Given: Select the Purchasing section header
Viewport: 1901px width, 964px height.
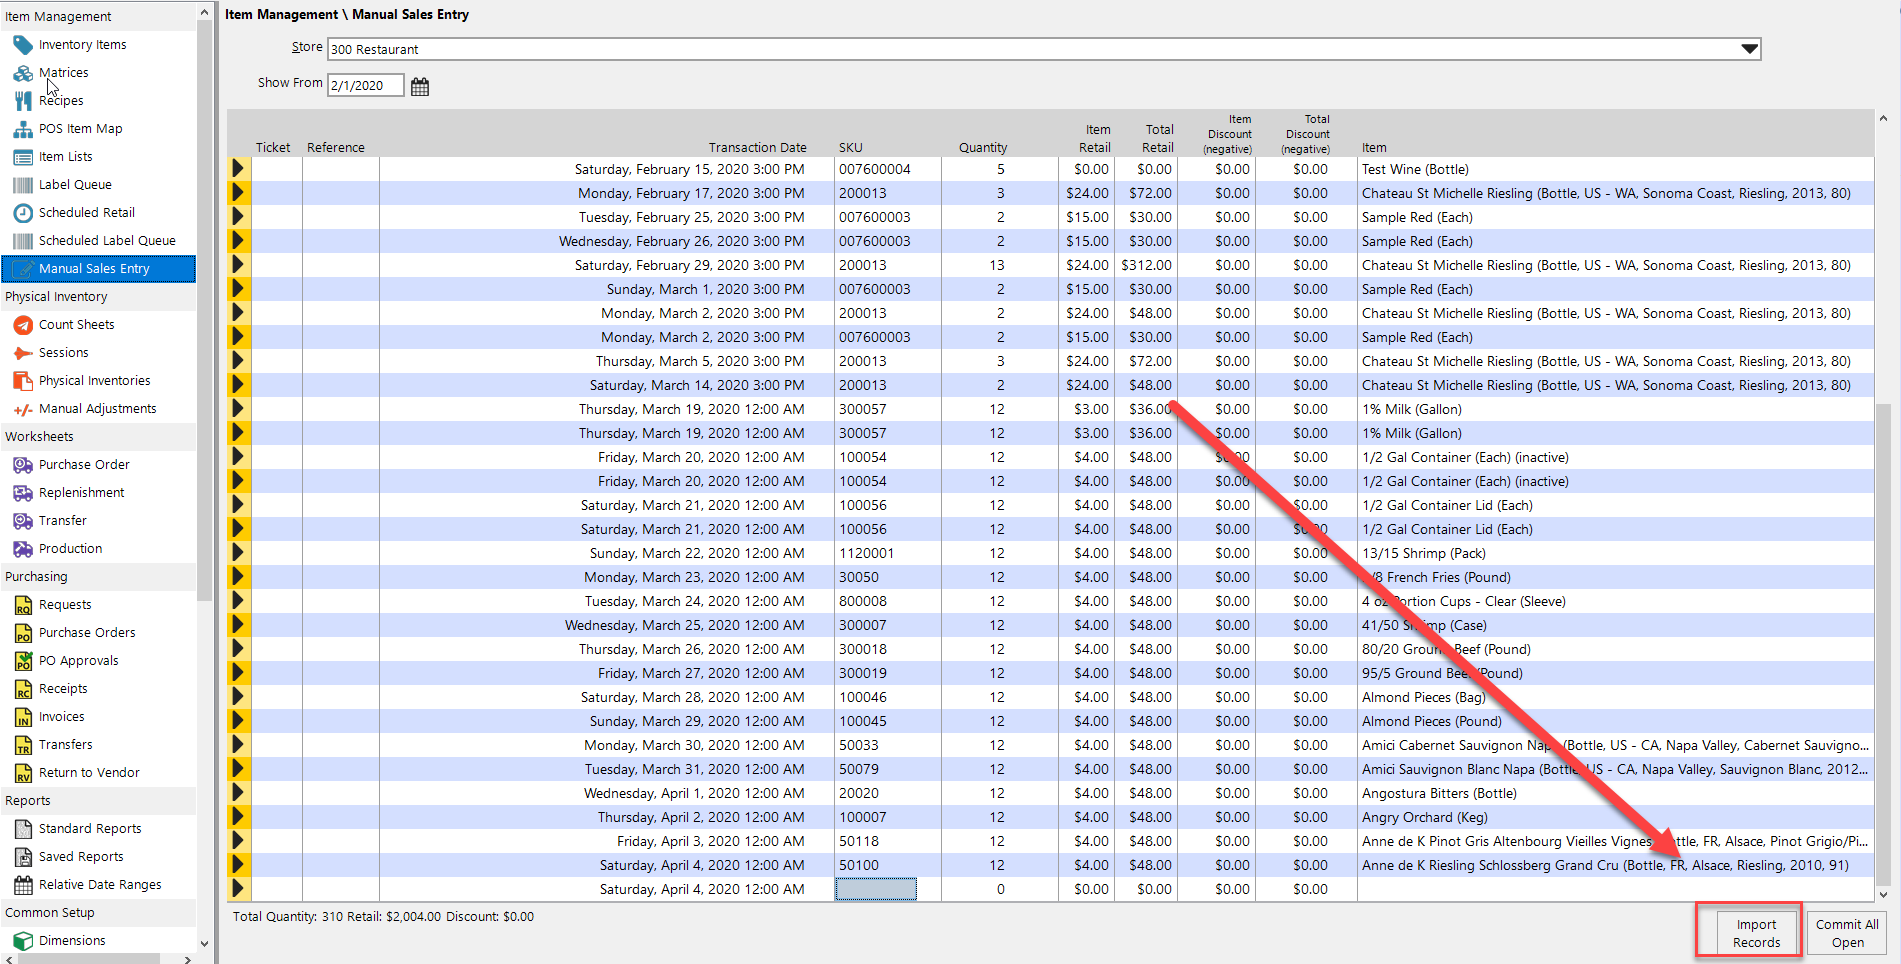Looking at the screenshot, I should (x=98, y=577).
